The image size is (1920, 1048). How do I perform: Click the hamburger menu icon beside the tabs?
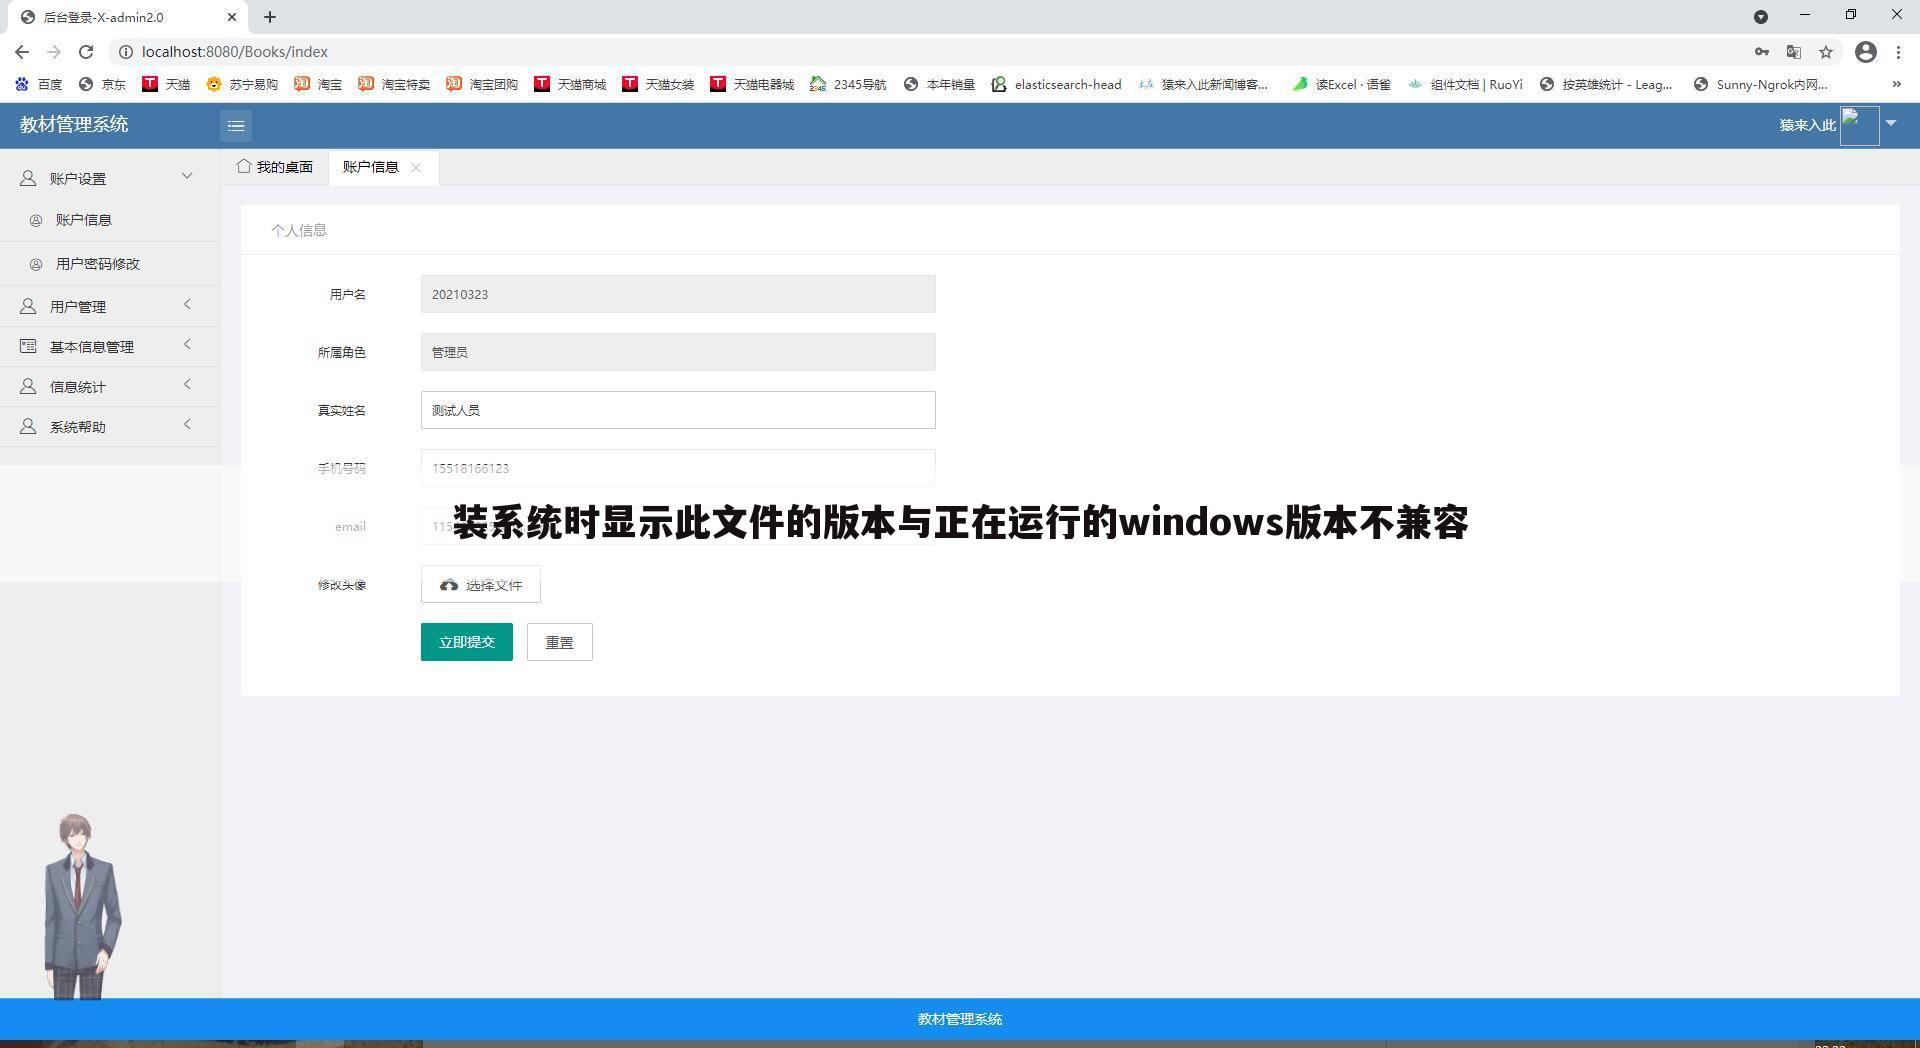point(236,126)
